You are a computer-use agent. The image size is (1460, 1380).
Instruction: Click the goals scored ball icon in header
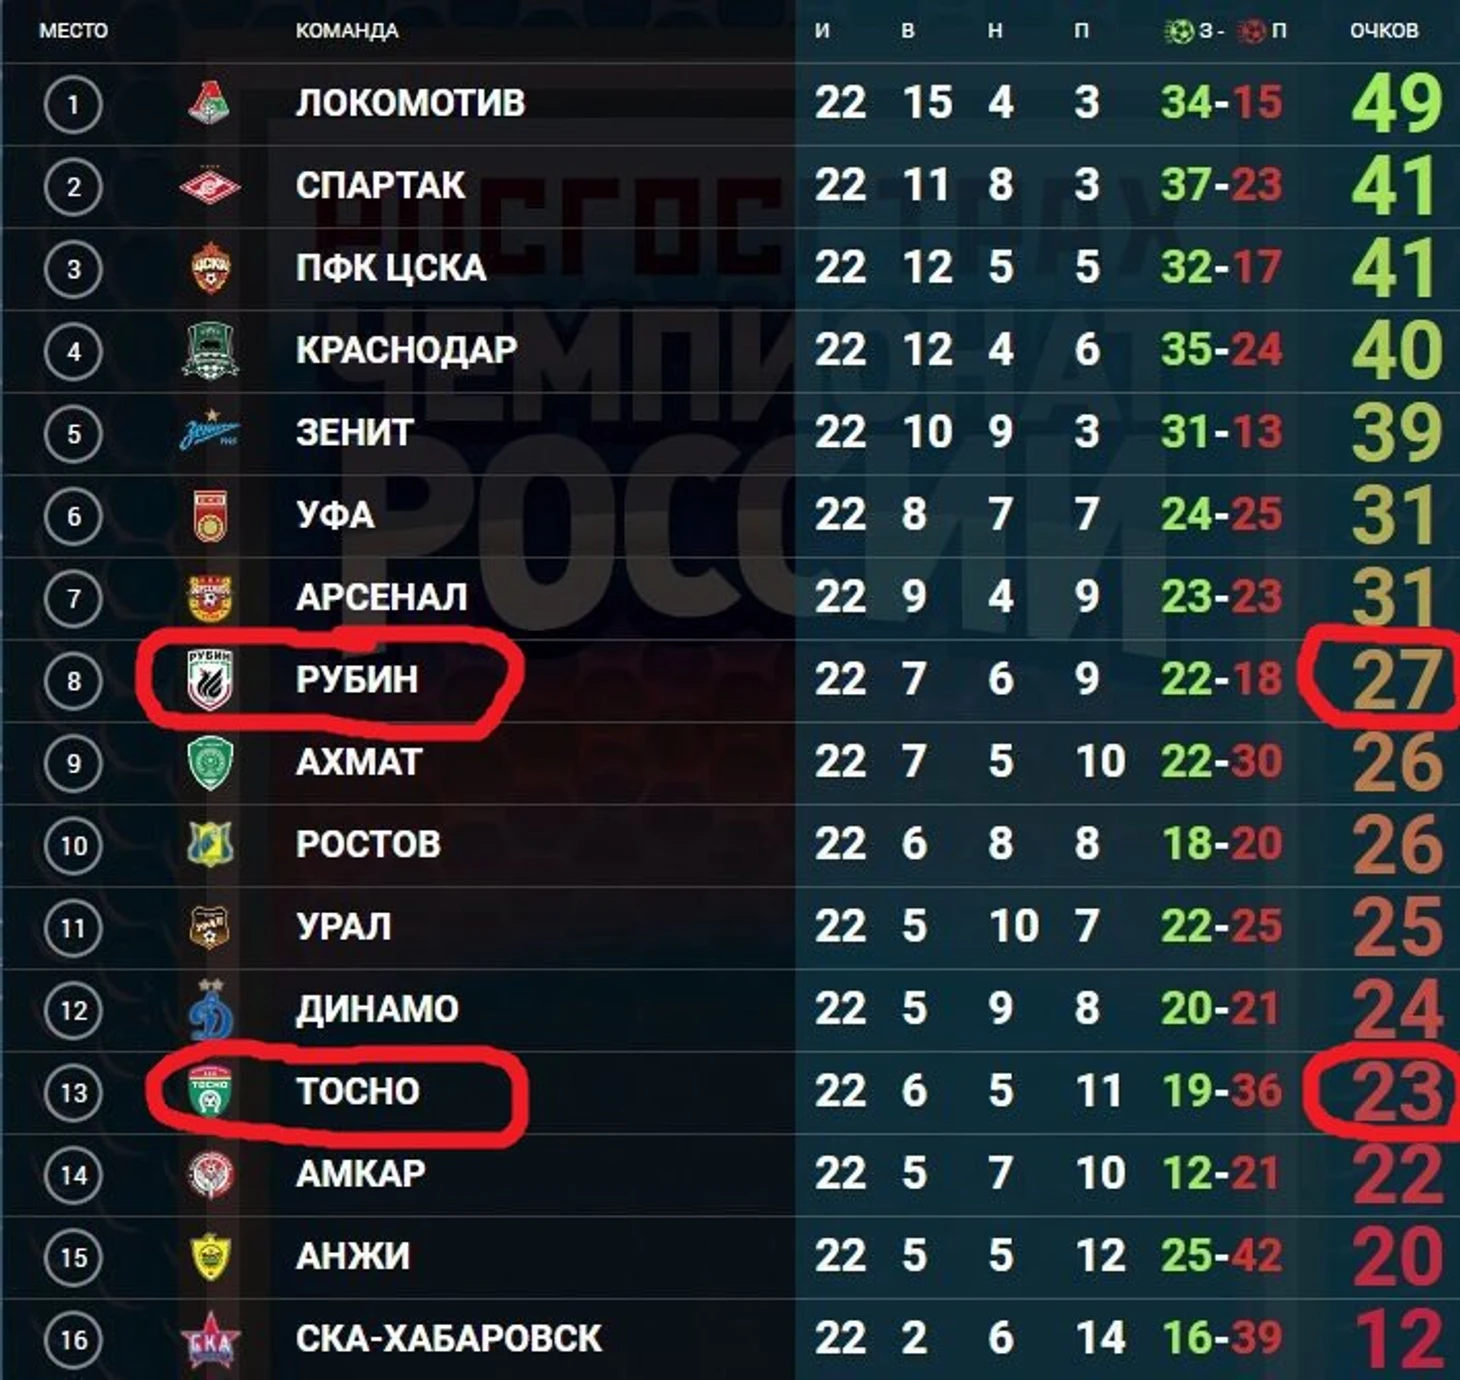click(x=1181, y=31)
